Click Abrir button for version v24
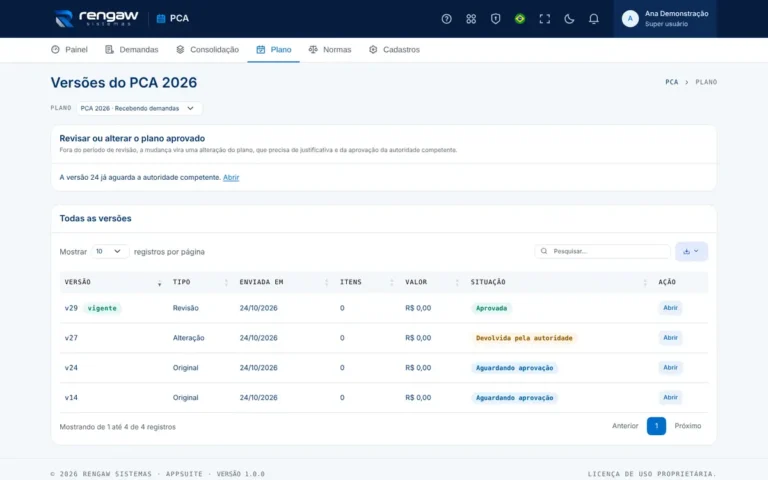Viewport: 768px width, 480px height. click(x=670, y=367)
